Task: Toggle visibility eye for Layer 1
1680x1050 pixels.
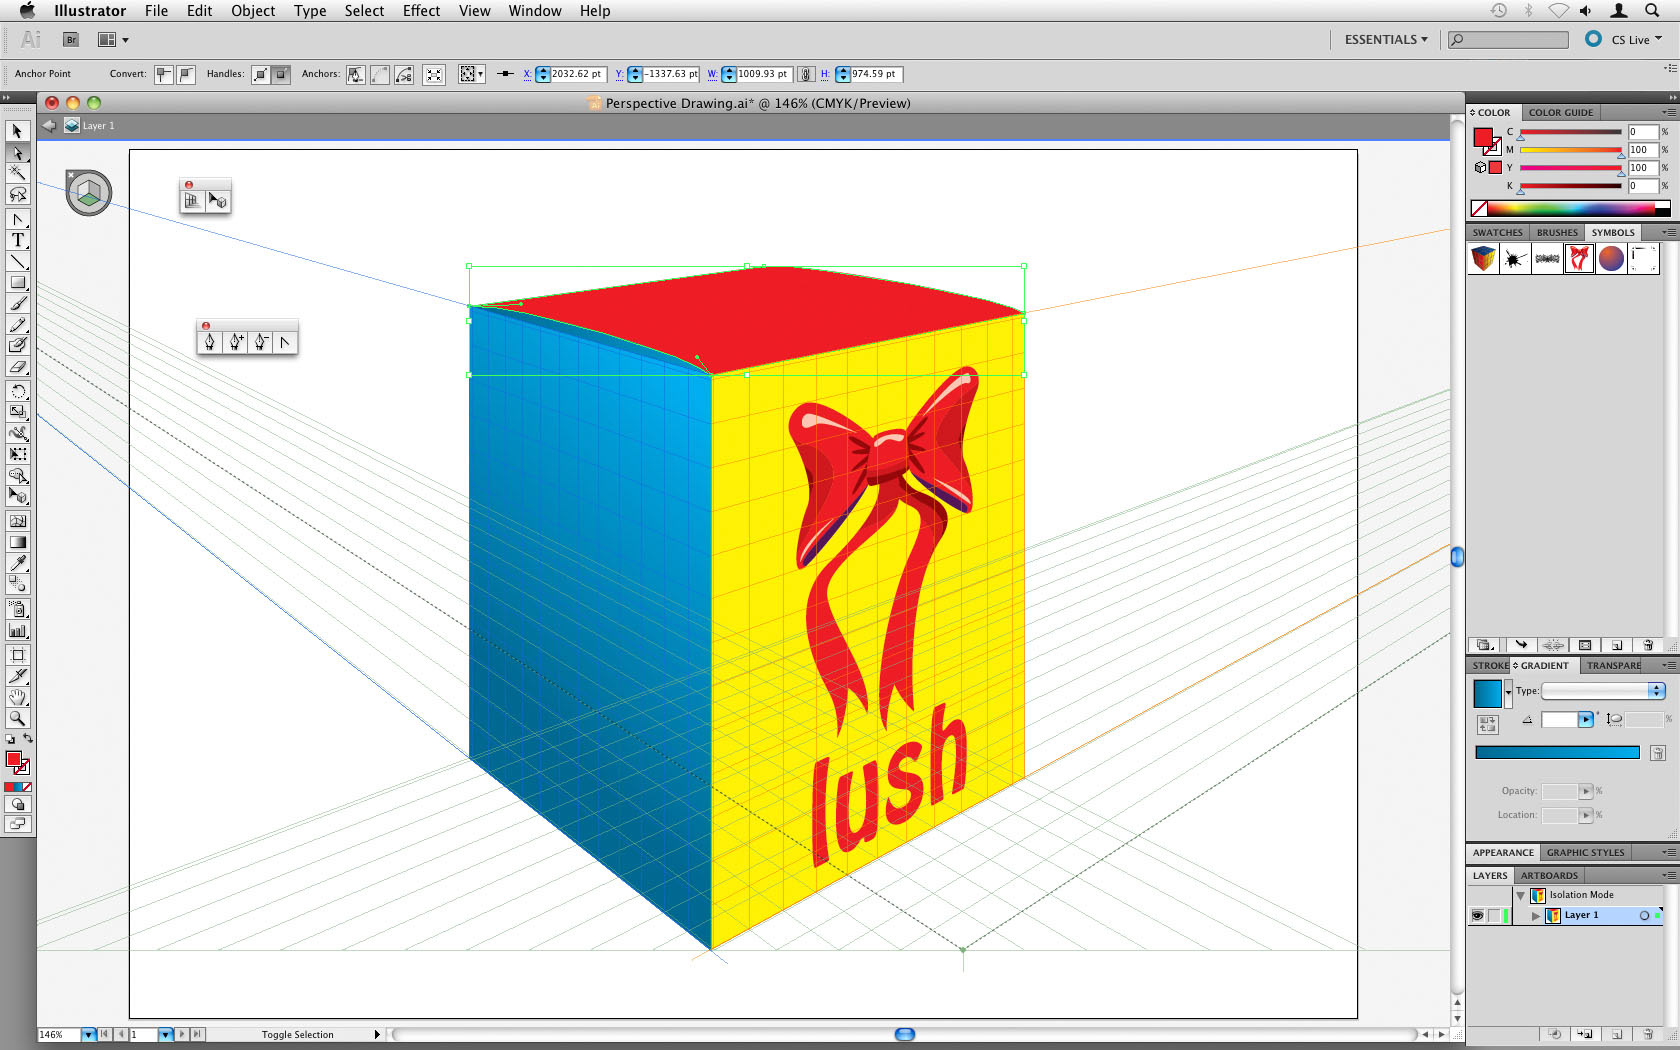Action: click(1477, 915)
